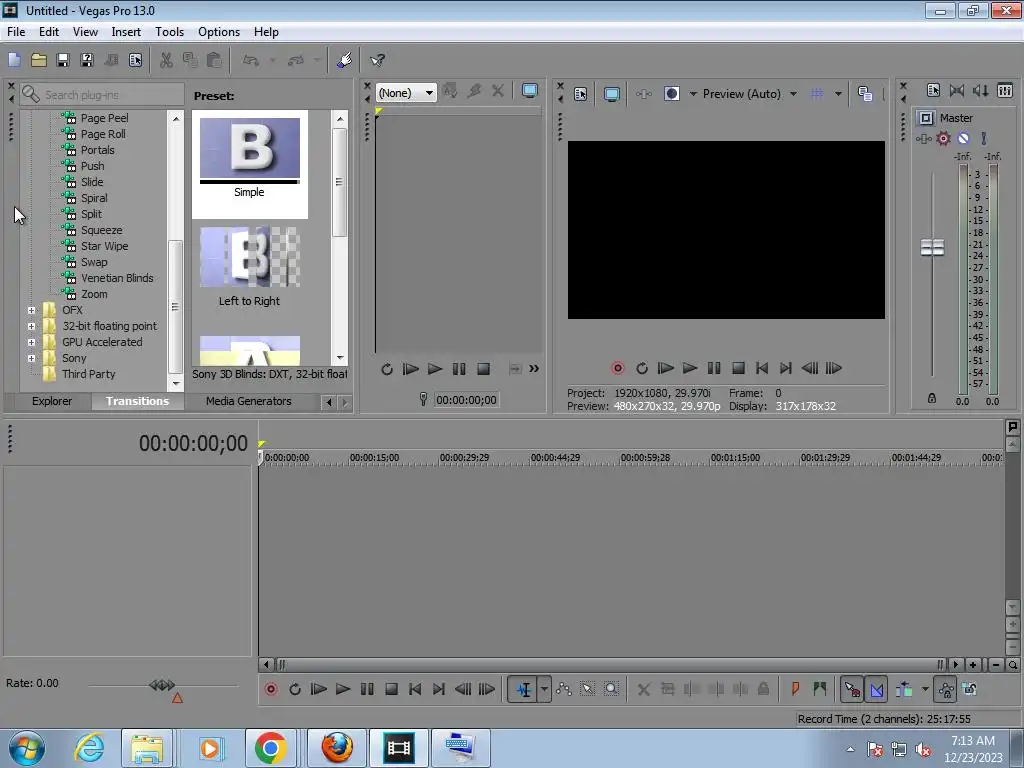Toggle Enable Snapping button
The image size is (1024, 768).
(852, 689)
